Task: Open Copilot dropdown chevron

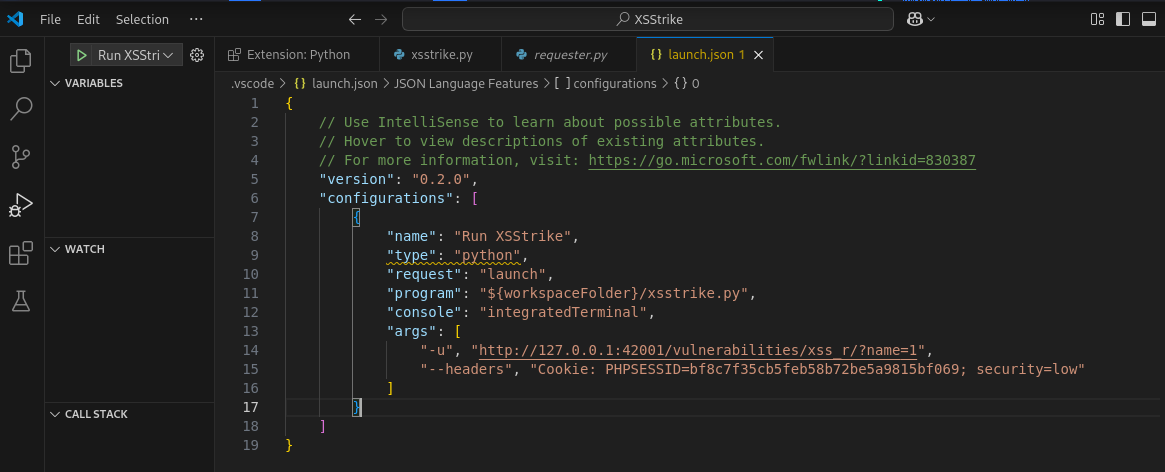Action: pyautogui.click(x=931, y=19)
